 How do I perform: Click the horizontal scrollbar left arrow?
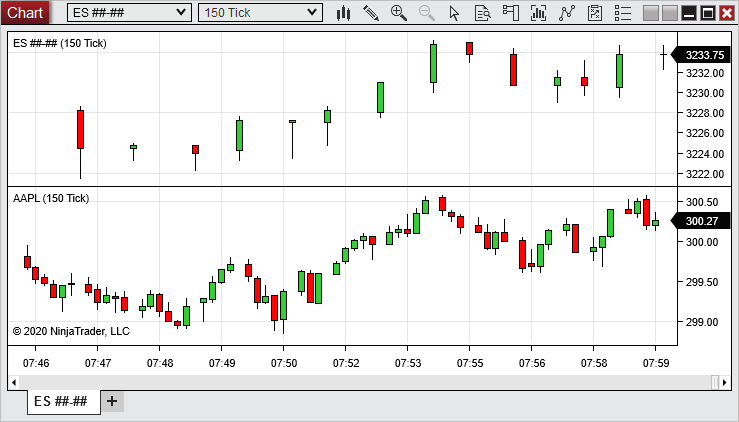[x=14, y=382]
